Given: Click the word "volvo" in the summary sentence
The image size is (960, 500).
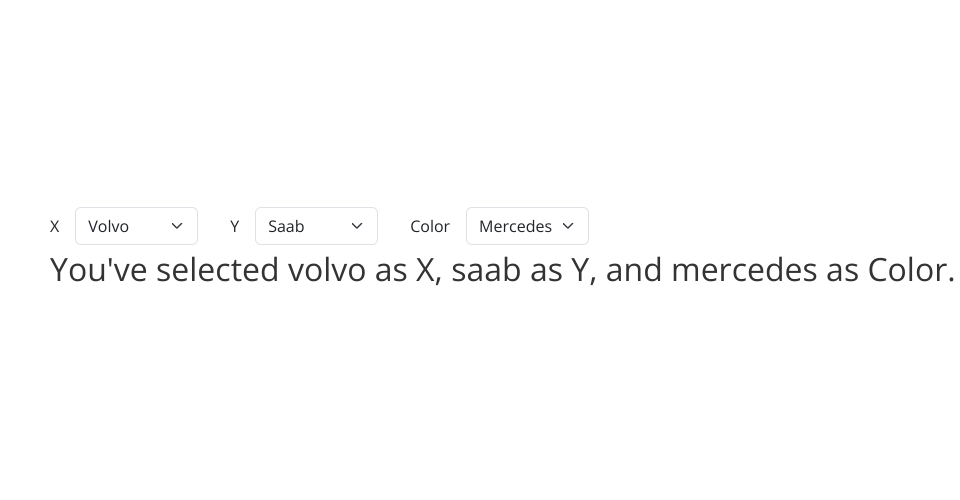Looking at the screenshot, I should (x=327, y=270).
